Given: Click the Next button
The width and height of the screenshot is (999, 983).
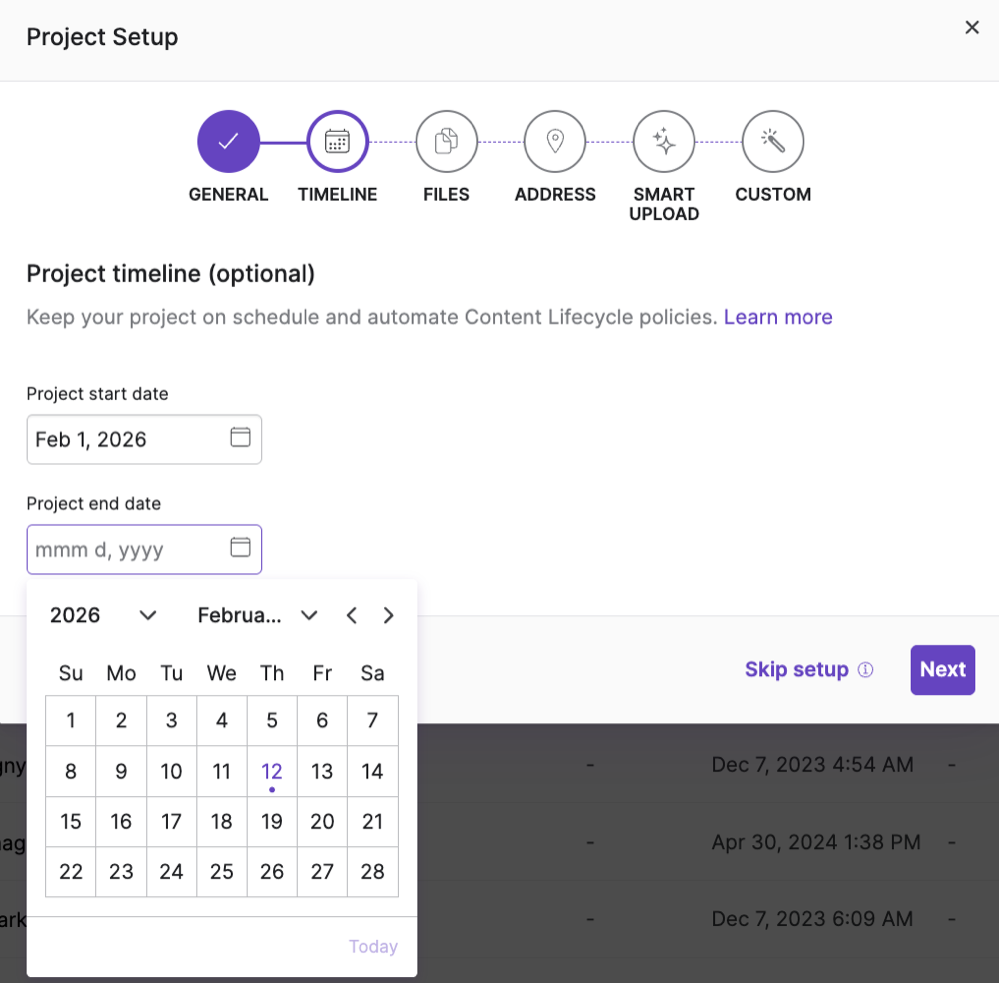Looking at the screenshot, I should pos(942,669).
